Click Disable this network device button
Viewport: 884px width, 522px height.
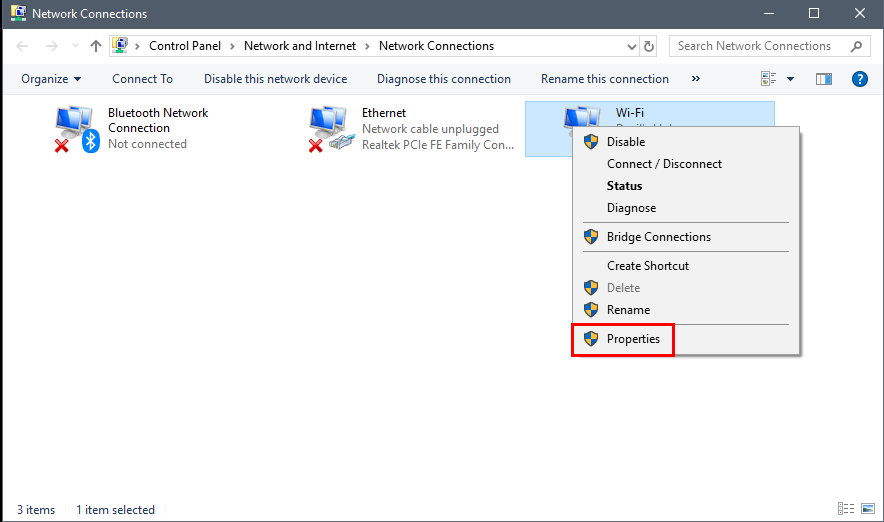(275, 79)
